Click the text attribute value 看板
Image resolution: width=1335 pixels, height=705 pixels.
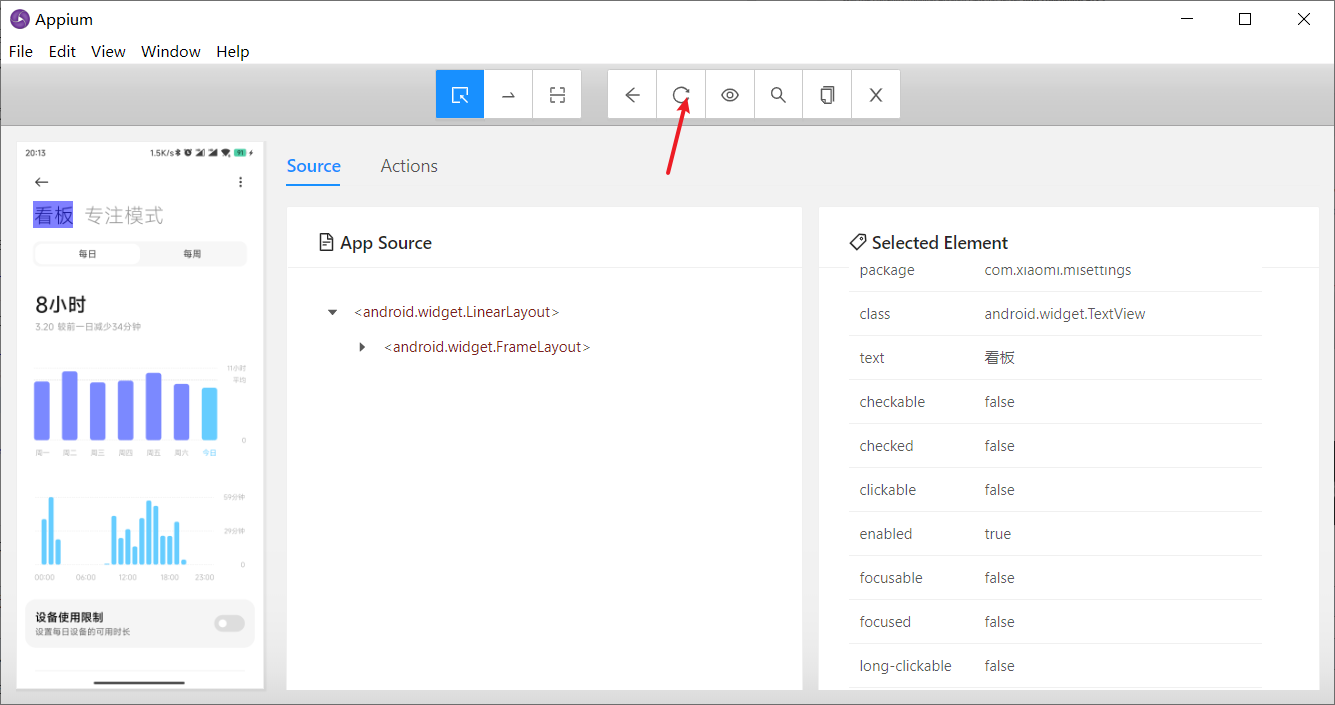pos(999,358)
